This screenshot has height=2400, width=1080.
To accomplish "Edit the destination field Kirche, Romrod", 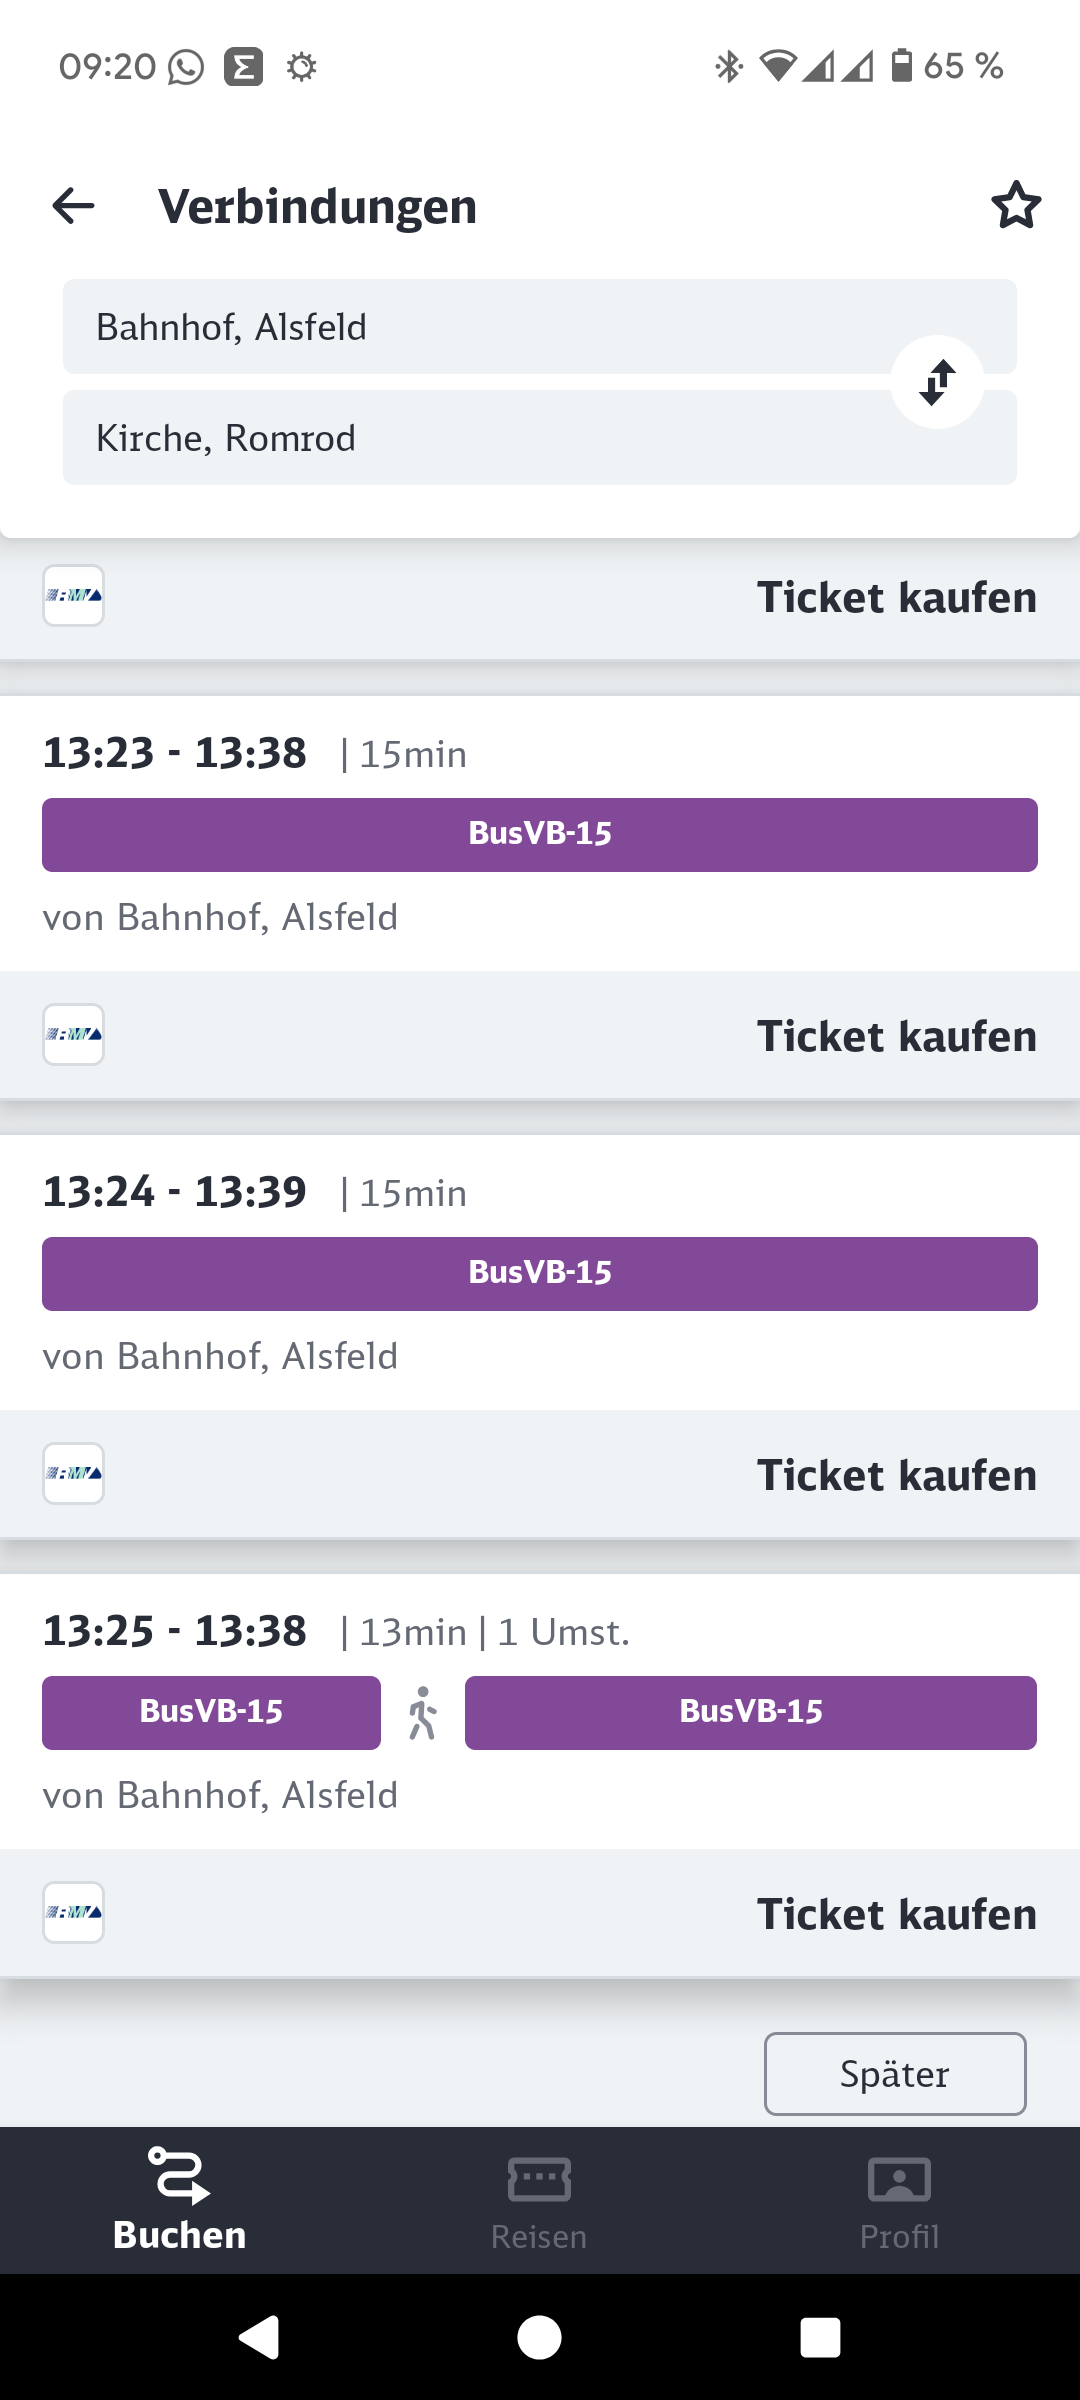I will pos(470,438).
